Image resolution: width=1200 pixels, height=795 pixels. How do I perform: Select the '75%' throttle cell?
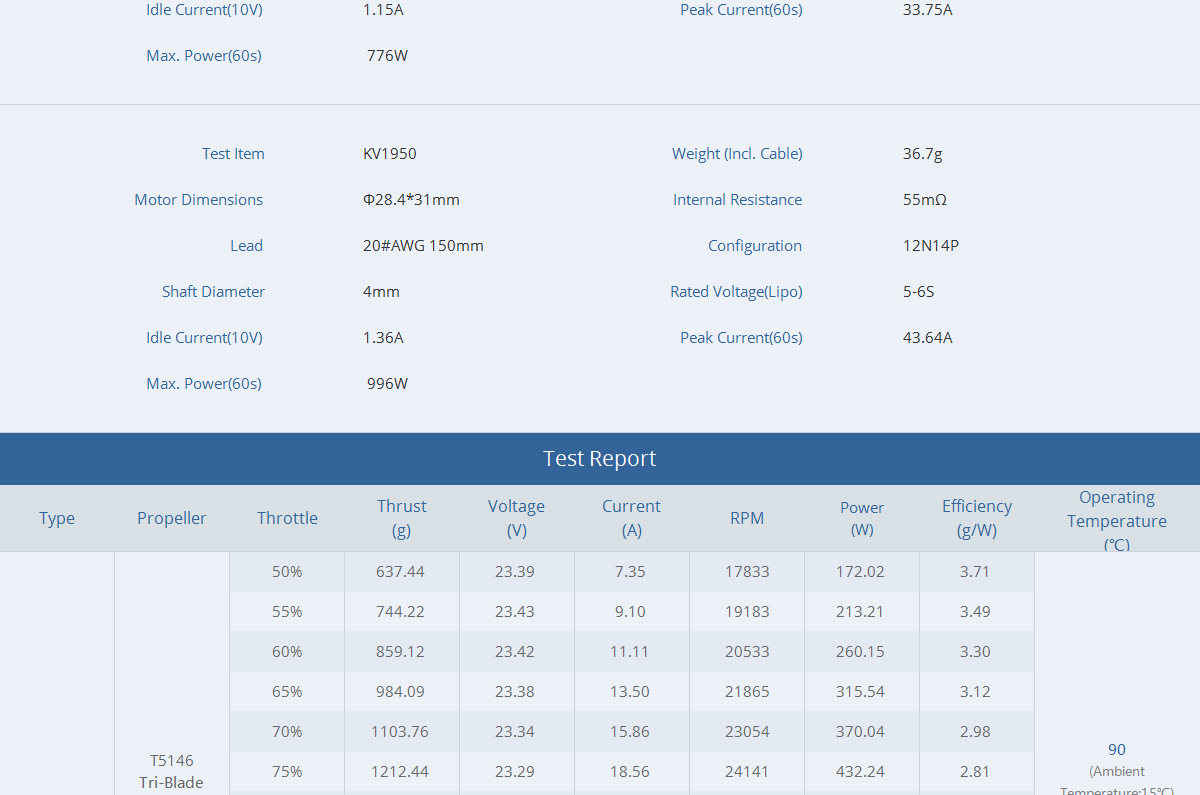tap(287, 772)
